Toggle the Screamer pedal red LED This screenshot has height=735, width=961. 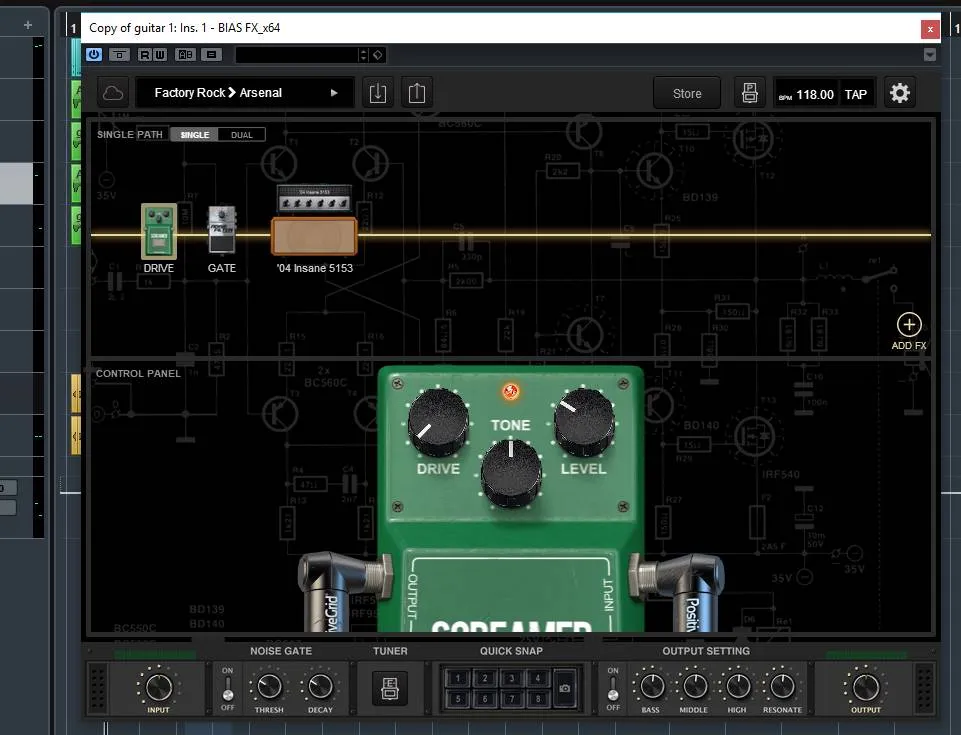point(510,391)
